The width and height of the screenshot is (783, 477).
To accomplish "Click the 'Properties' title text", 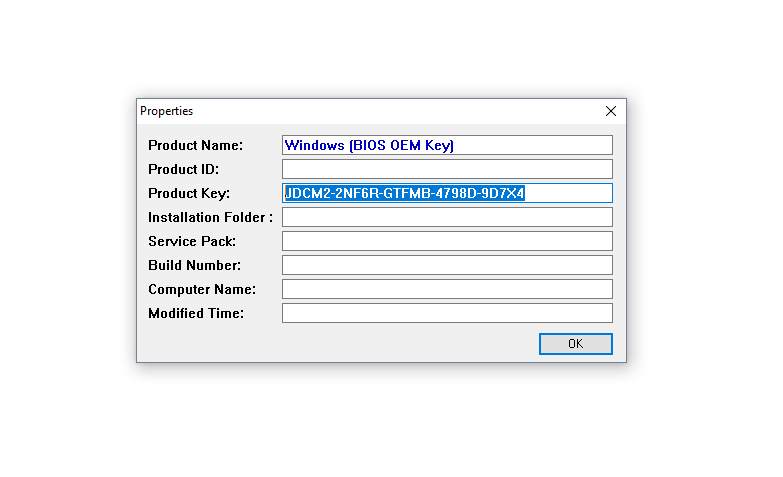I will (x=166, y=111).
